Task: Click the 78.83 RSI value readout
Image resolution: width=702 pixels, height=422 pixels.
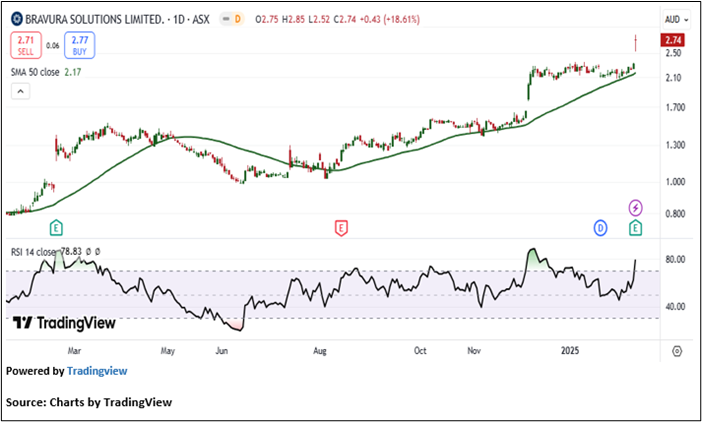Action: click(x=72, y=252)
